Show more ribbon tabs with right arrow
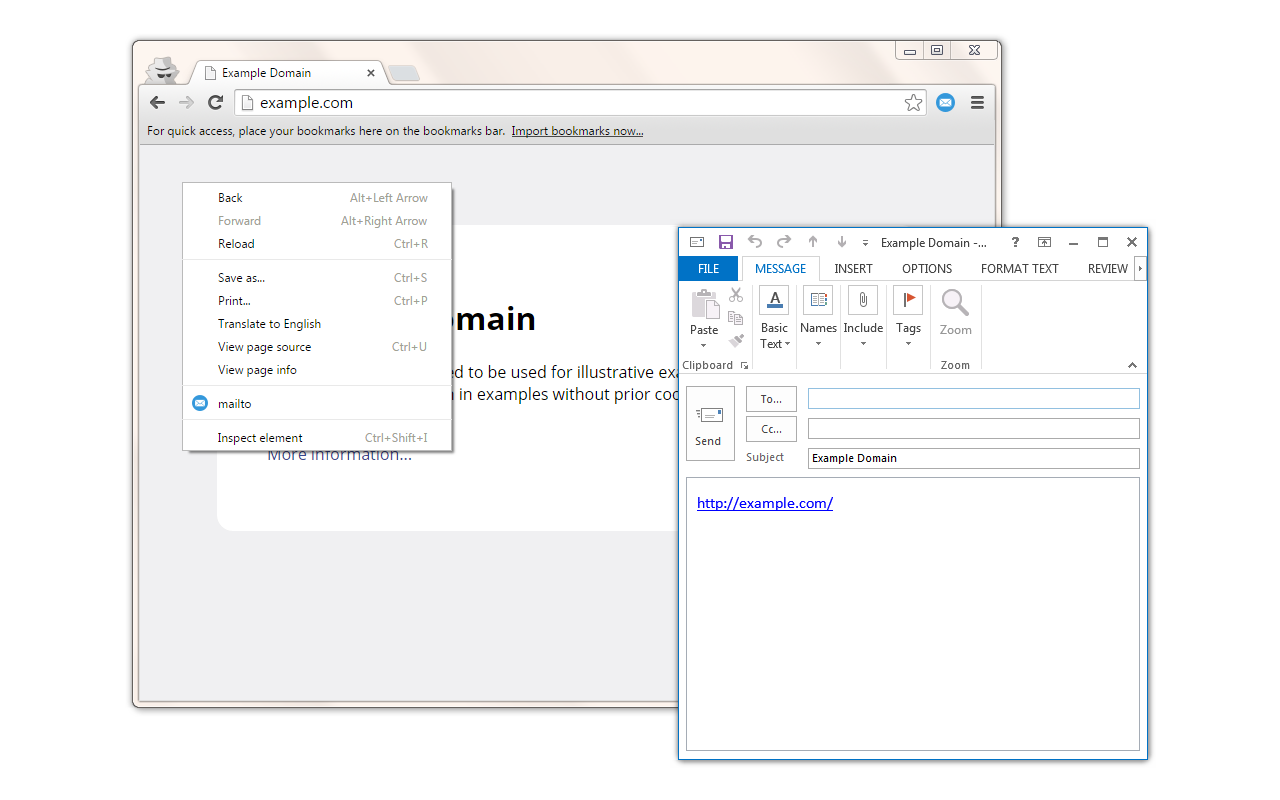This screenshot has width=1280, height=800. [1140, 268]
